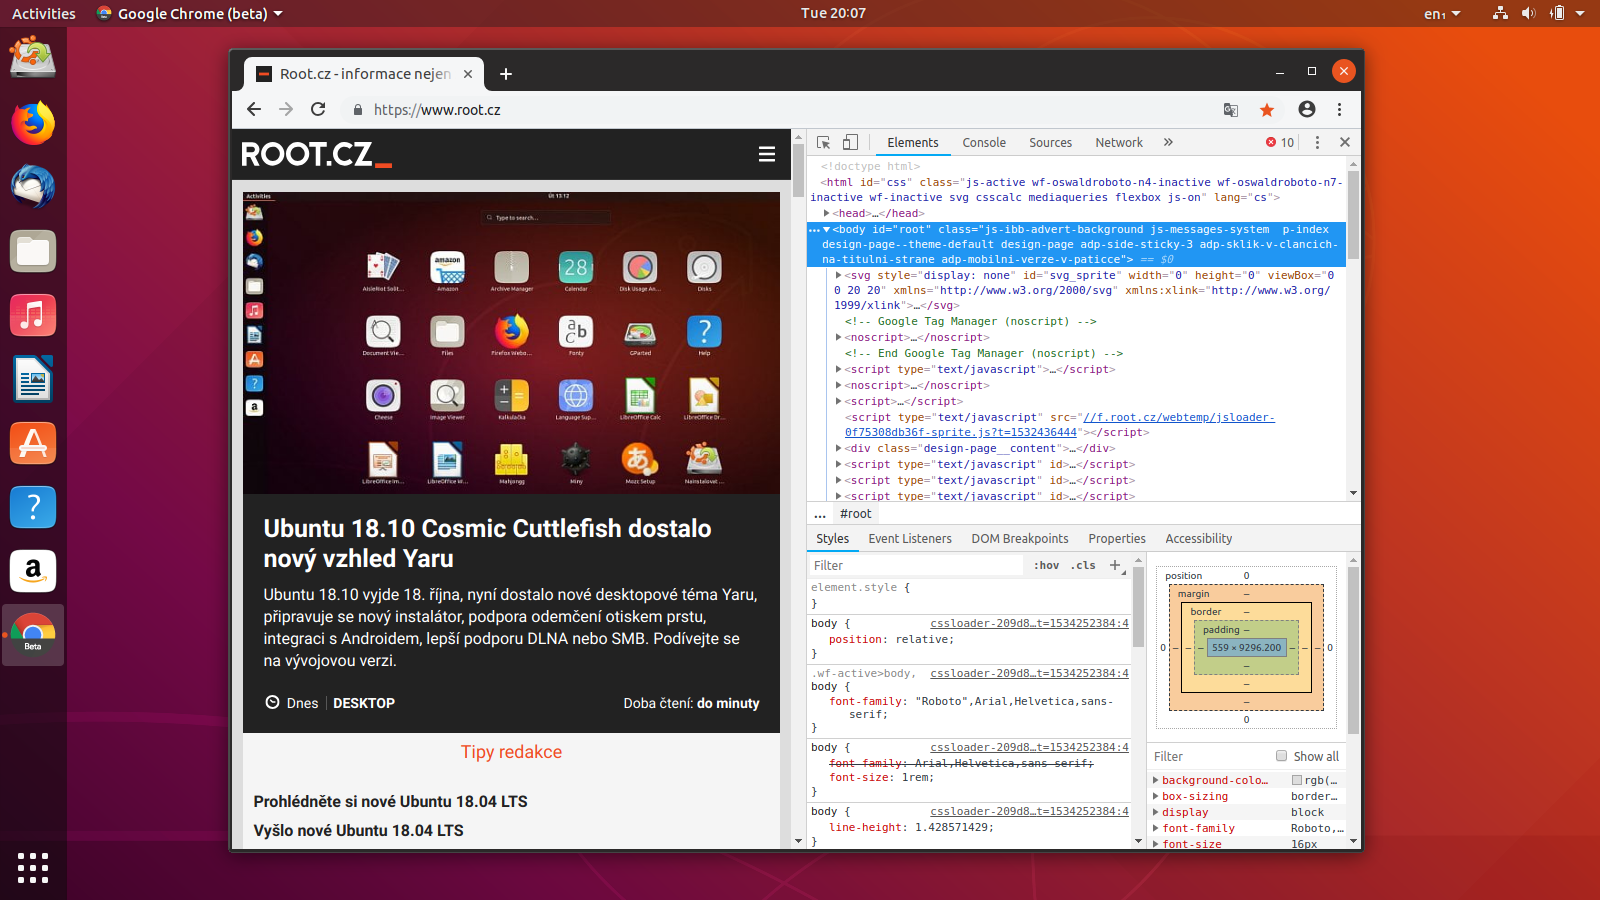
Task: Open the DevTools three-dot menu icon
Action: tap(1317, 142)
